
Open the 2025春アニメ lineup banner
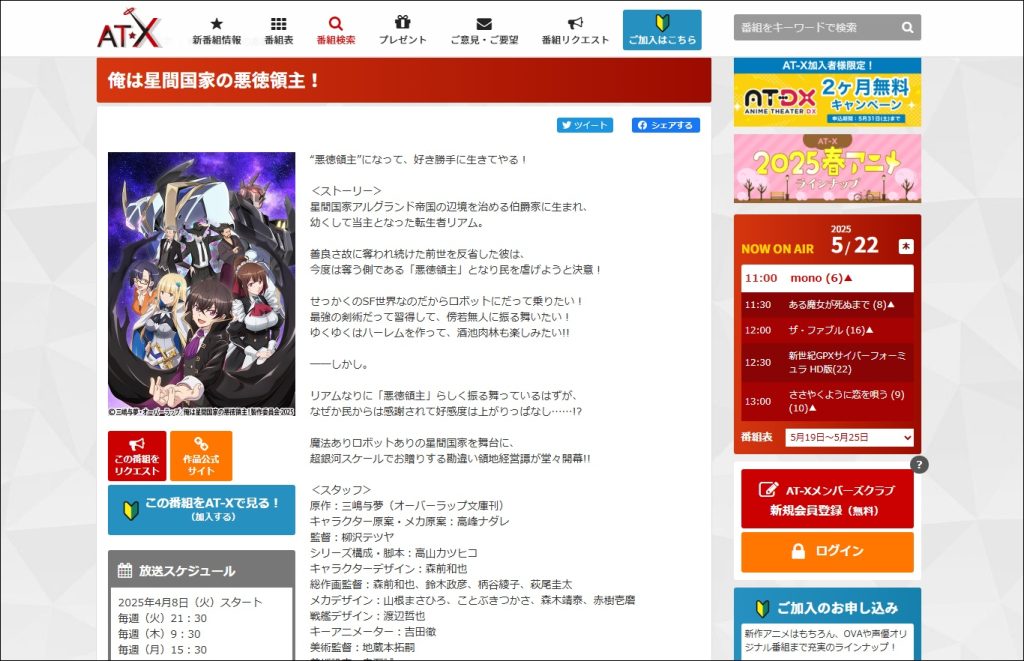826,168
